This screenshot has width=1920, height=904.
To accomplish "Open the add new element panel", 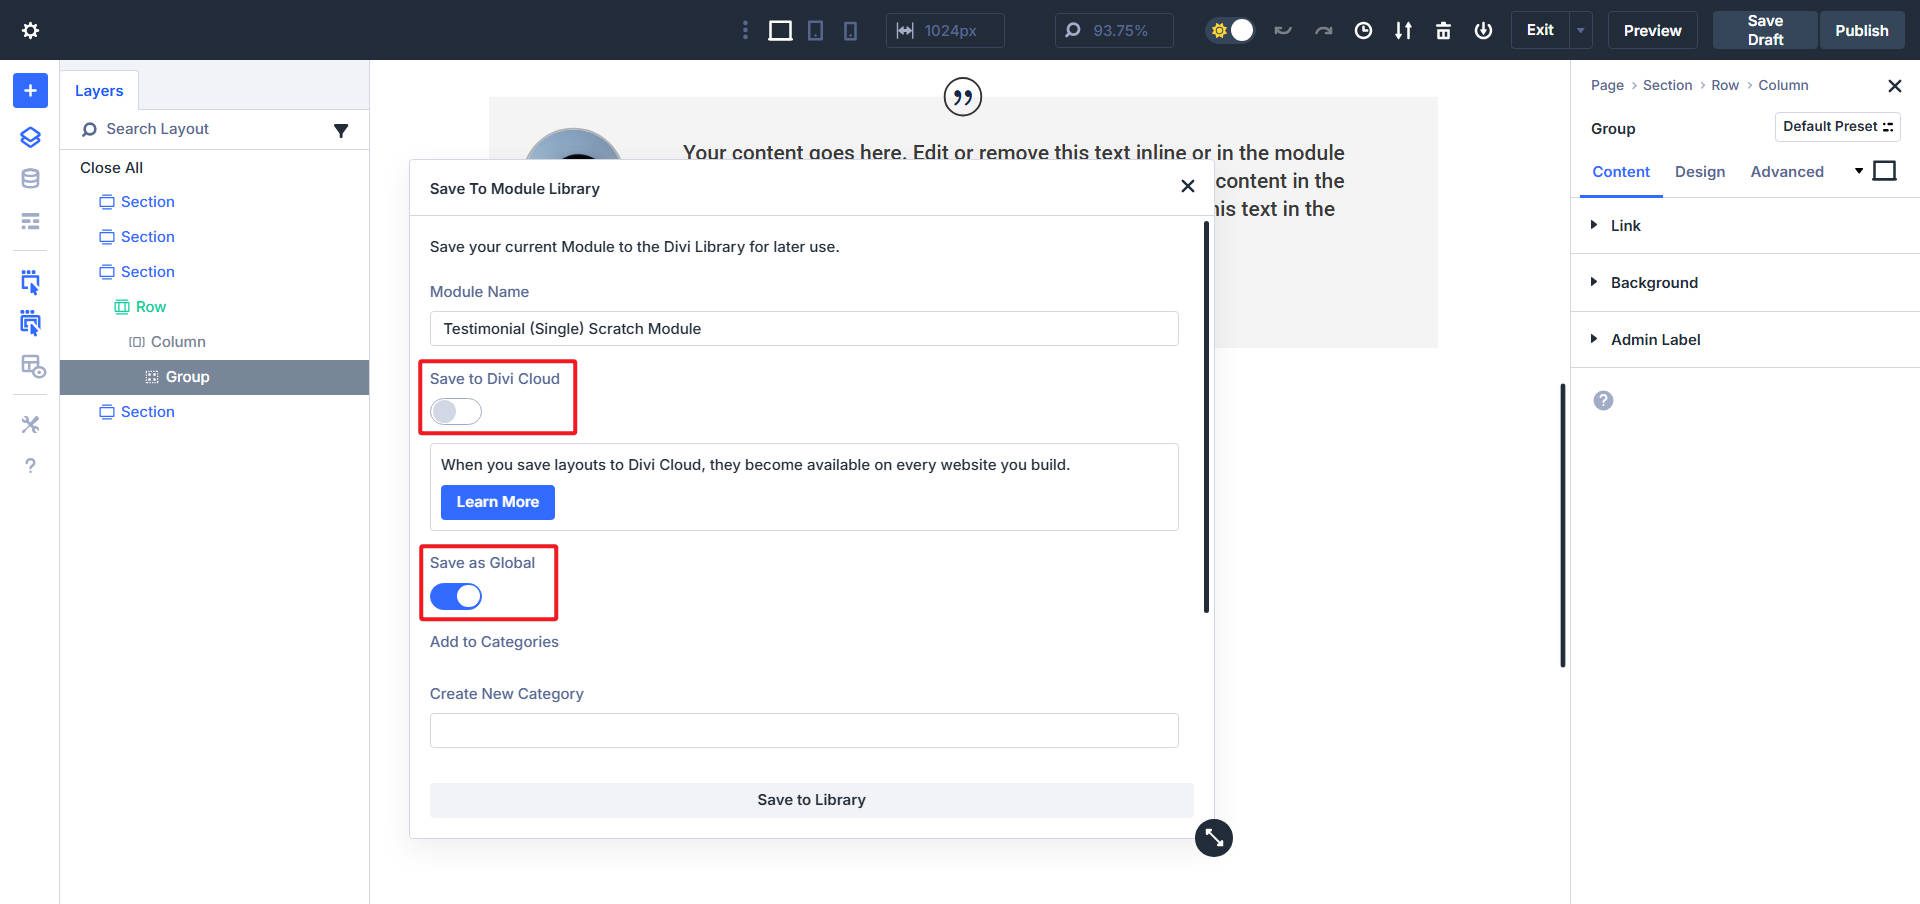I will click(x=29, y=90).
